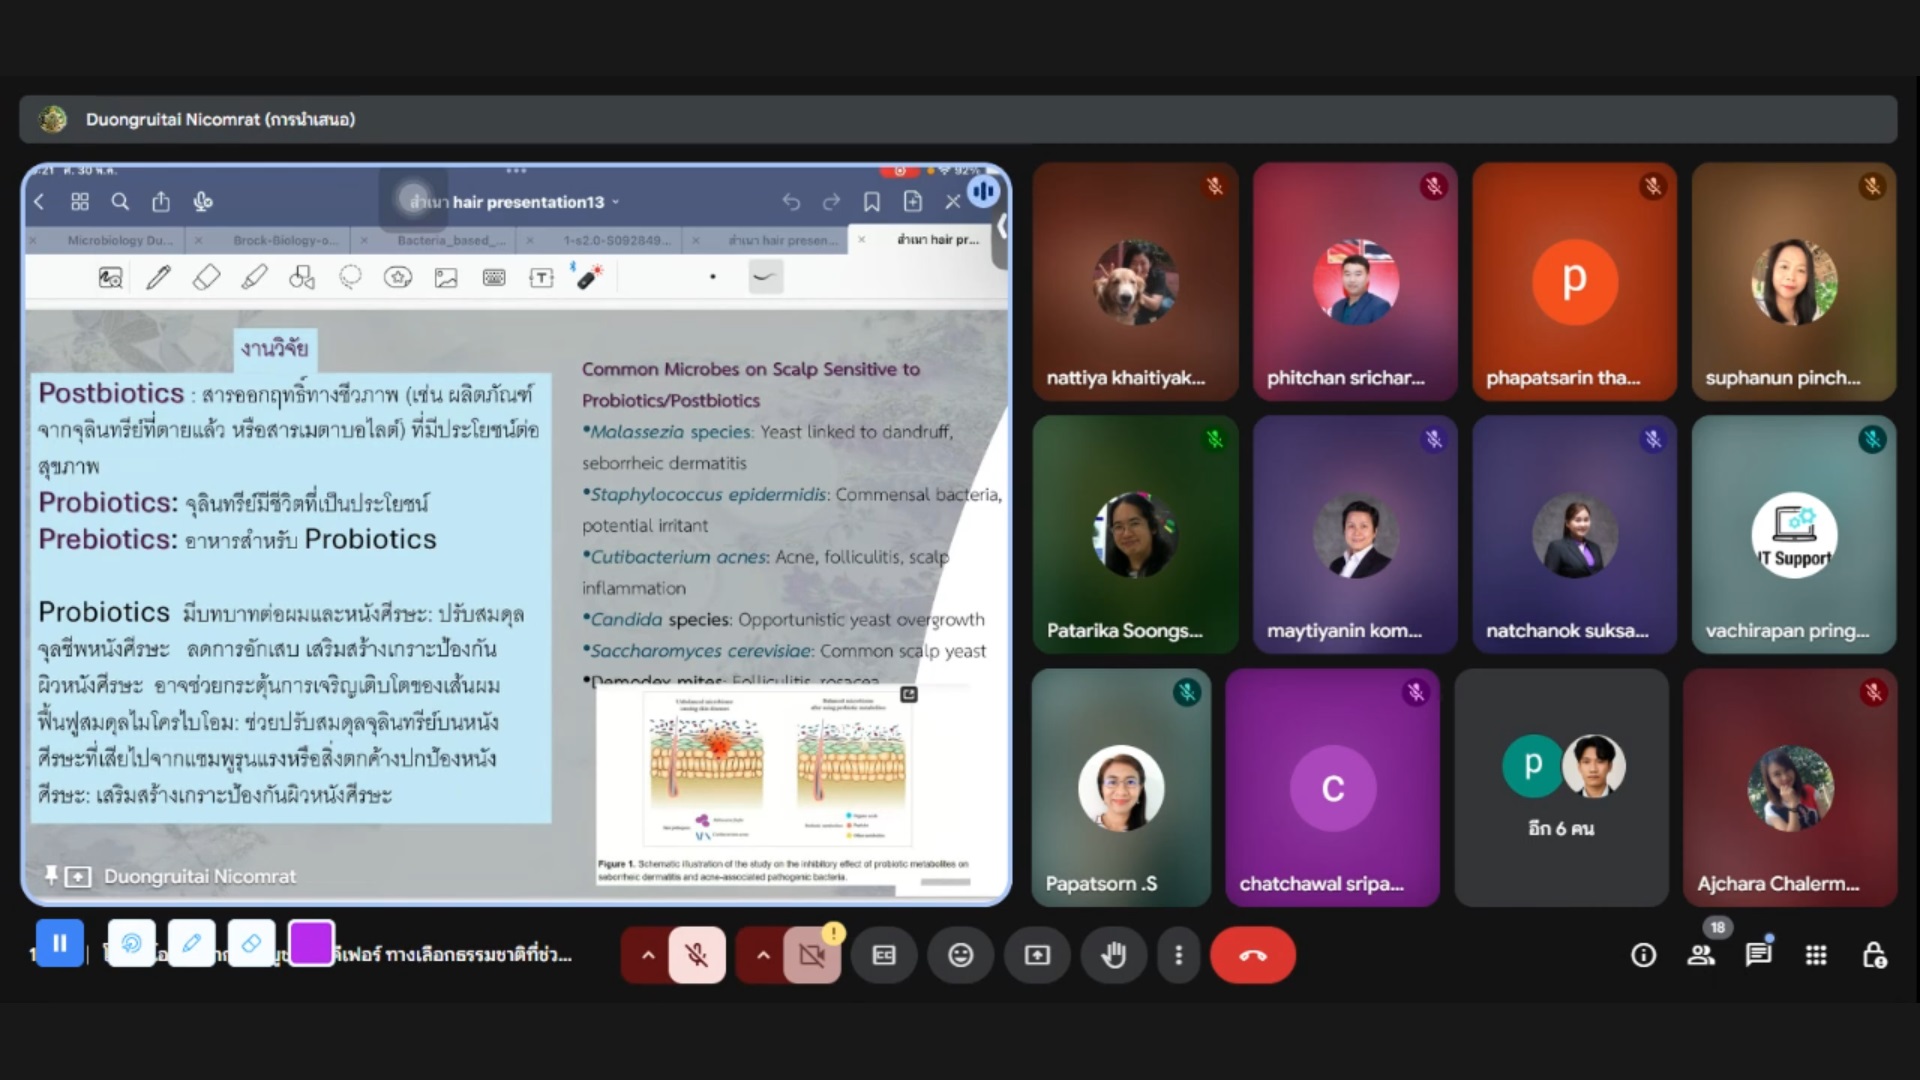Bookmark the current page
The width and height of the screenshot is (1920, 1080).
coord(872,202)
